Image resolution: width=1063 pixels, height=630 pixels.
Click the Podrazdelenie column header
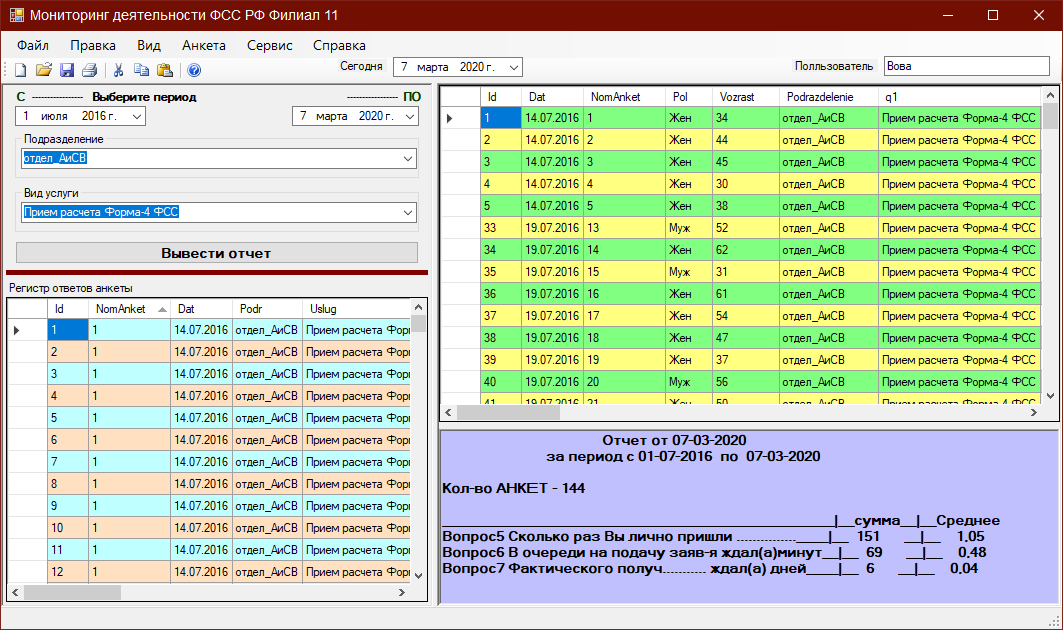pyautogui.click(x=828, y=97)
